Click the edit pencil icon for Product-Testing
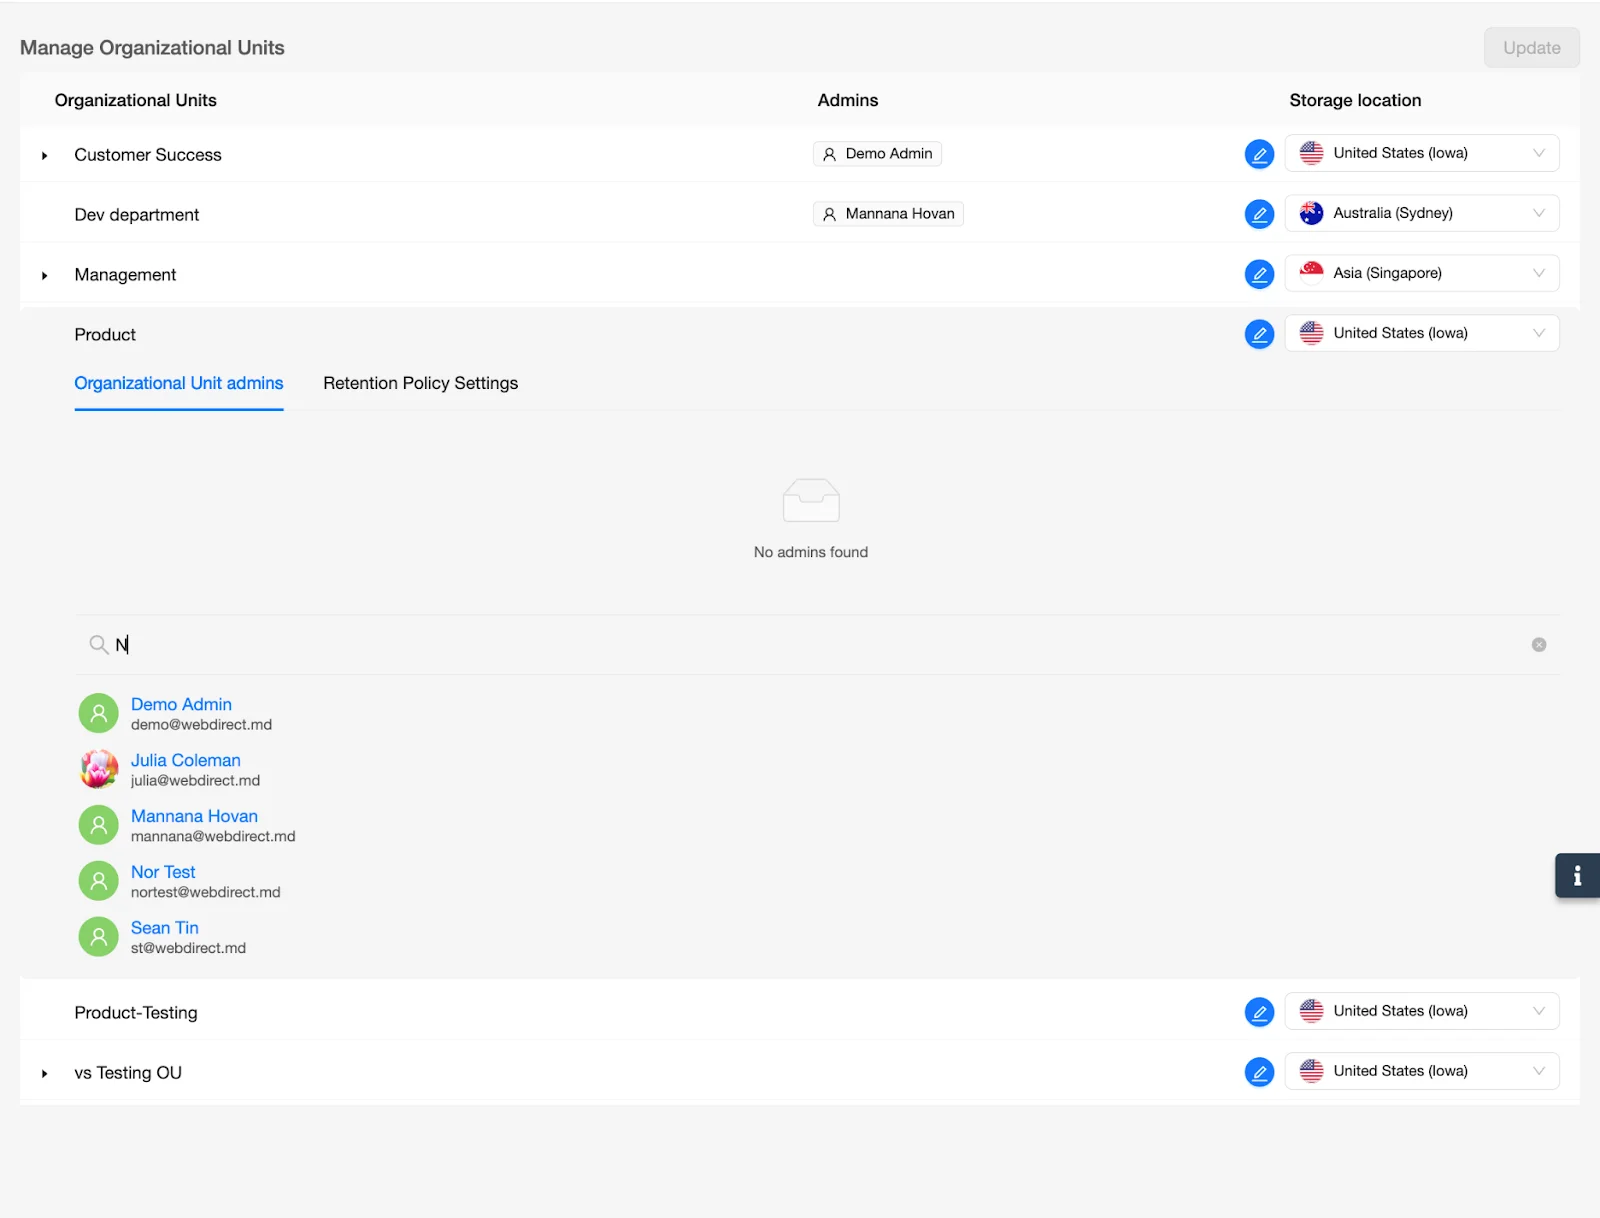 tap(1259, 1012)
